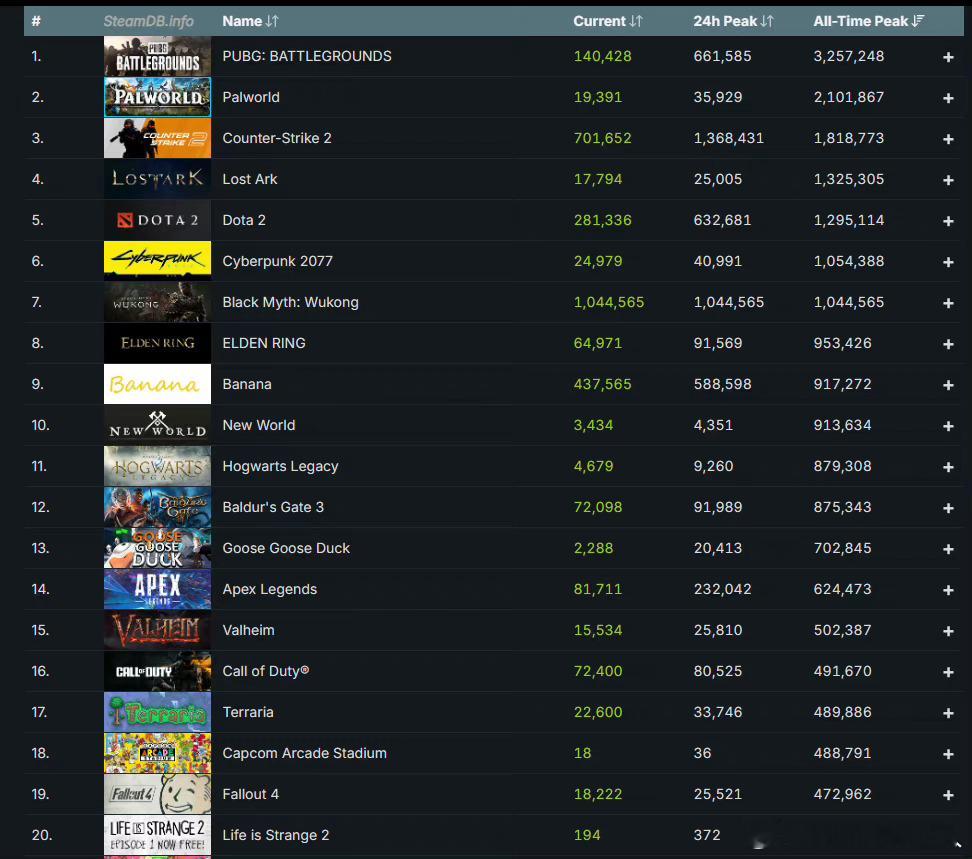Open the Cyberpunk 2077 link

pyautogui.click(x=278, y=261)
